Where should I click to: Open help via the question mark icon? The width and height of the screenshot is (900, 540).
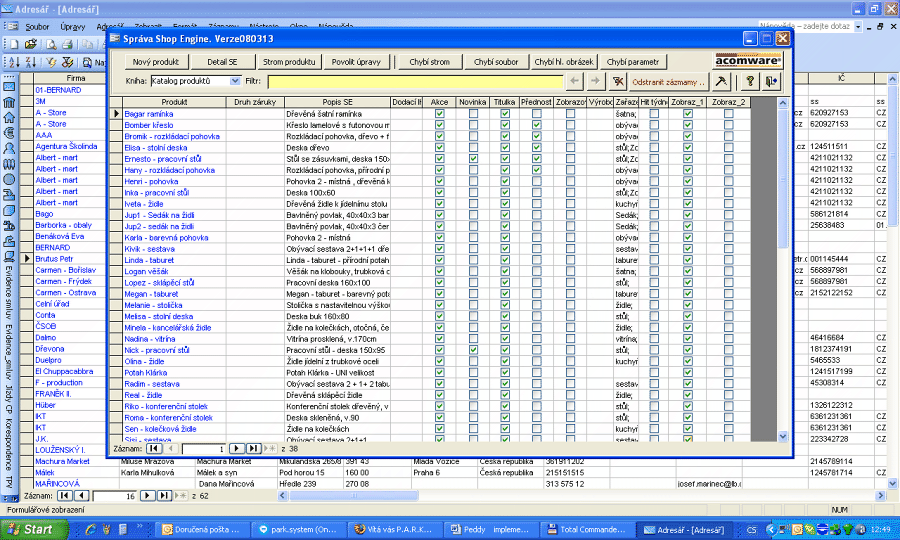(750, 81)
